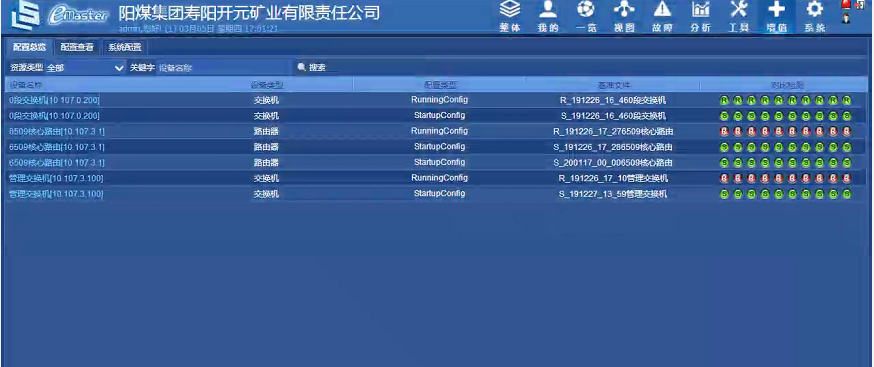
Task: Click the red alarm light icon
Action: (x=846, y=4)
